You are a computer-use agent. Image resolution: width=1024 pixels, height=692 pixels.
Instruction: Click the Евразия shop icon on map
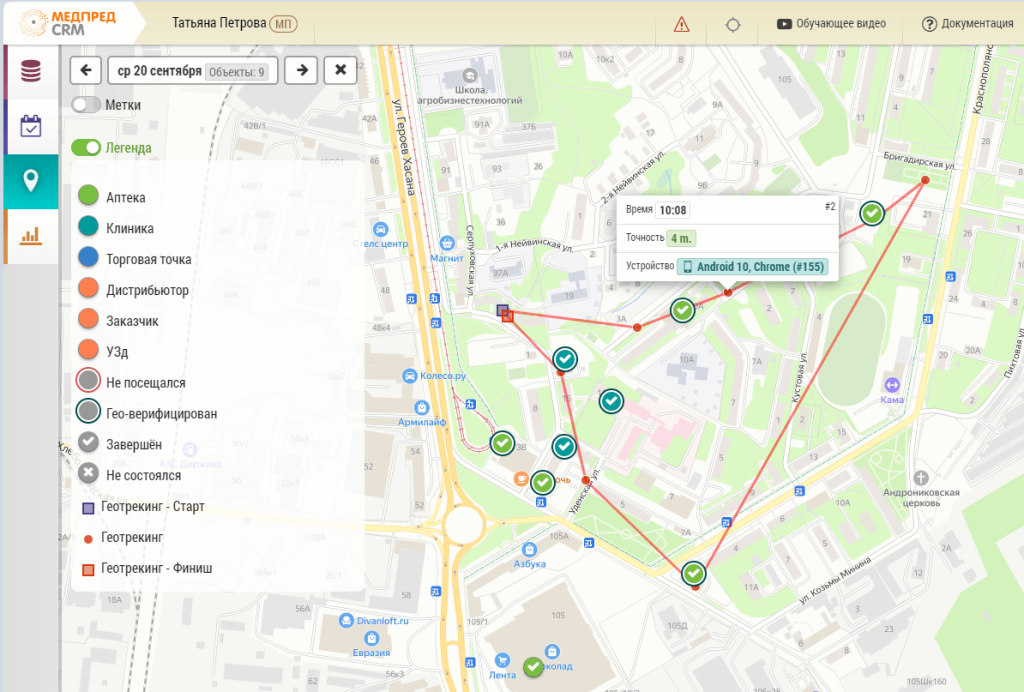[372, 638]
